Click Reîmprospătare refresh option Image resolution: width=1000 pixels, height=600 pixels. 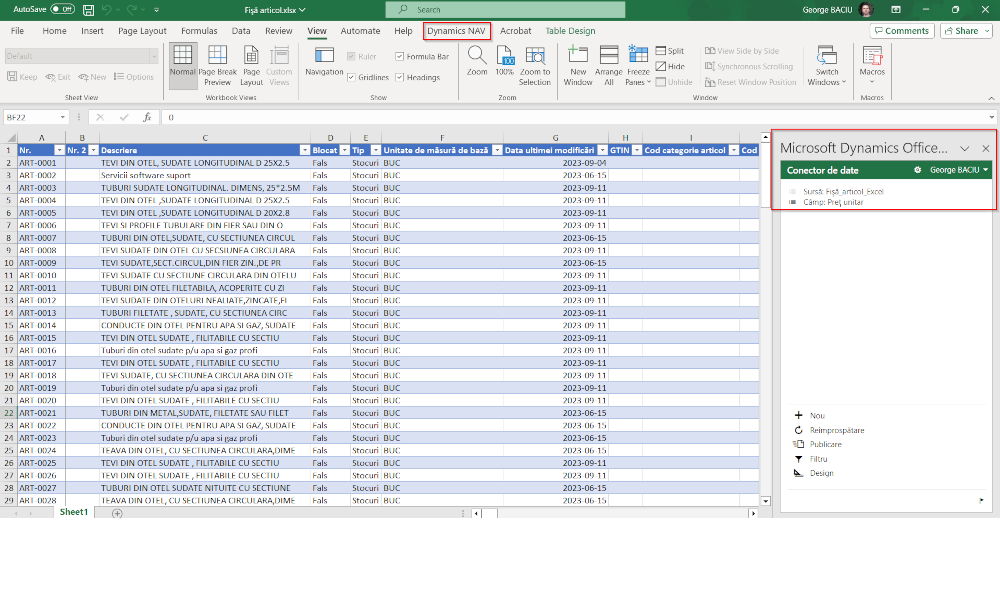pos(837,430)
